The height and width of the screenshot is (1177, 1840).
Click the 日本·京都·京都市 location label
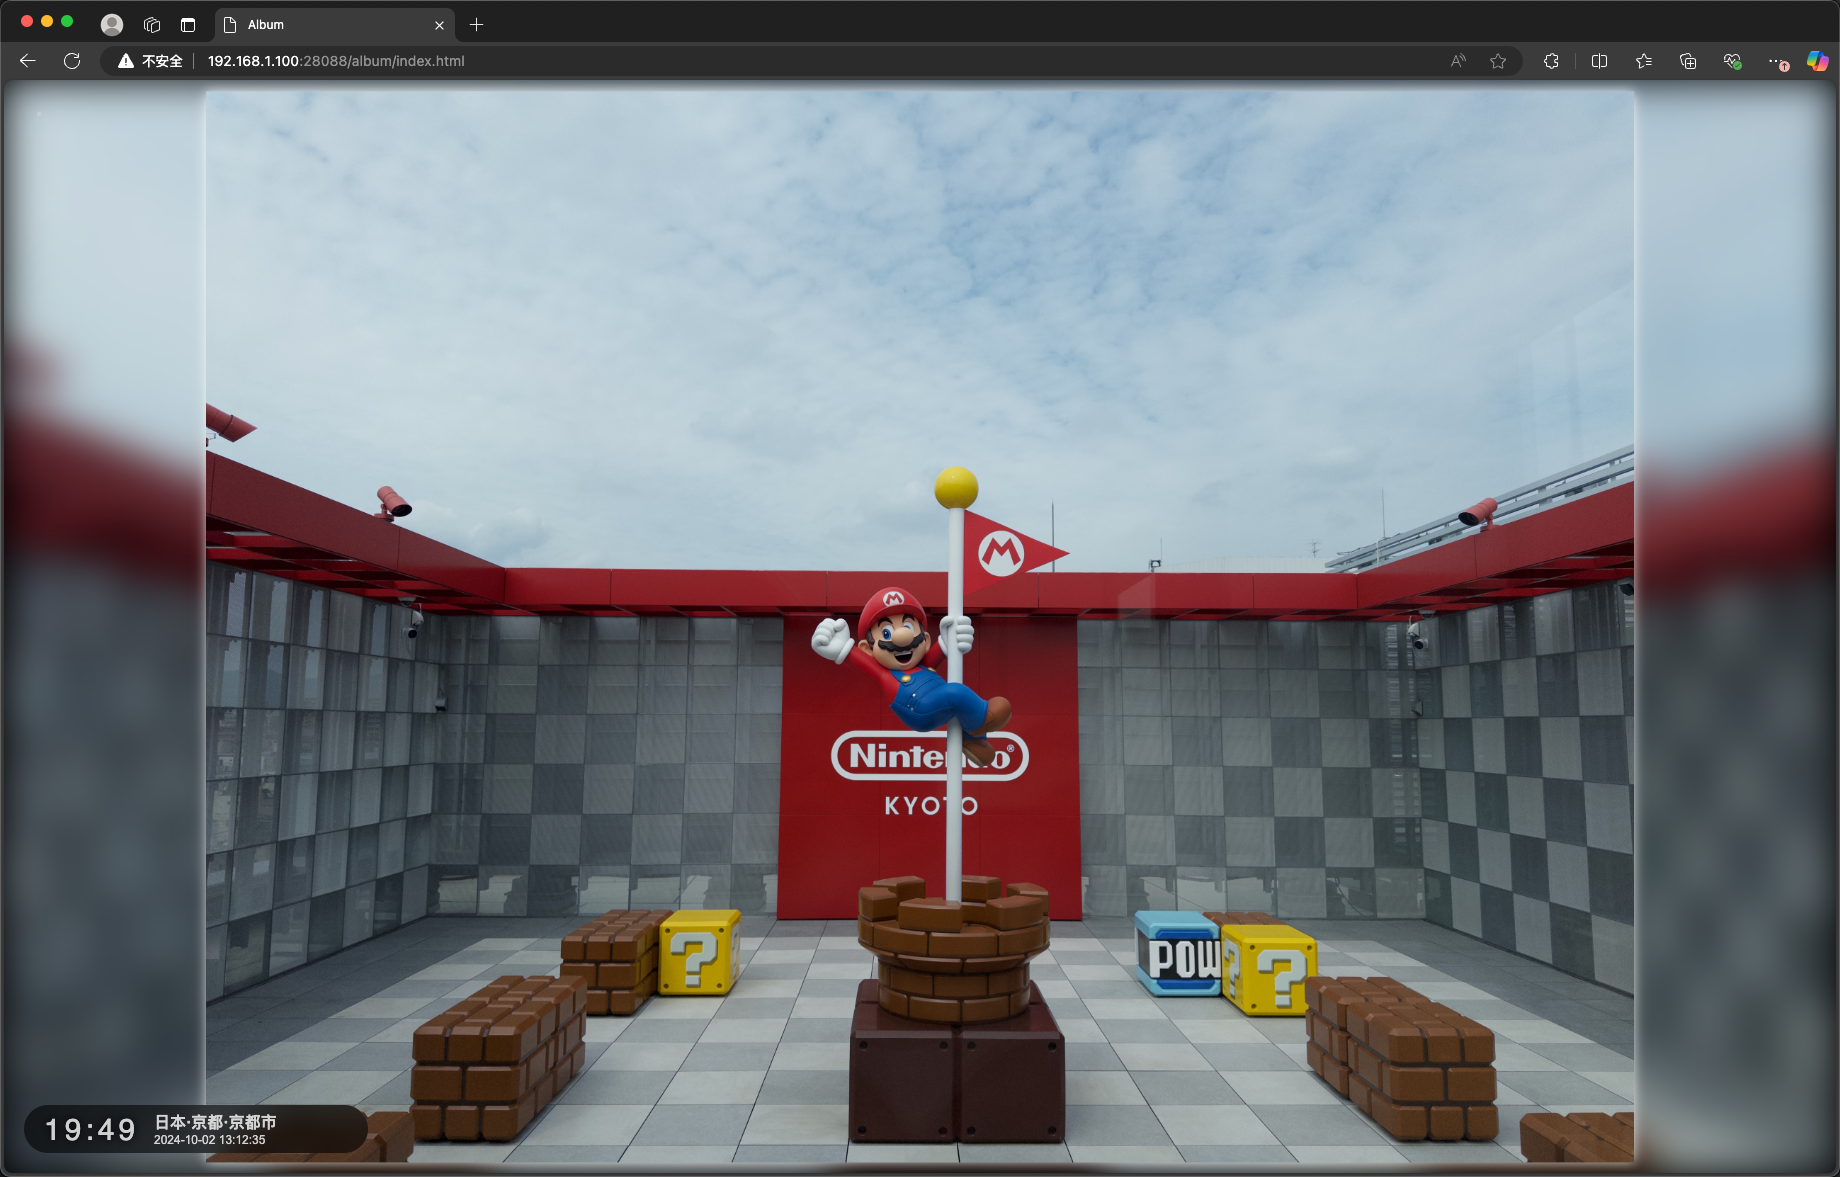click(215, 1122)
